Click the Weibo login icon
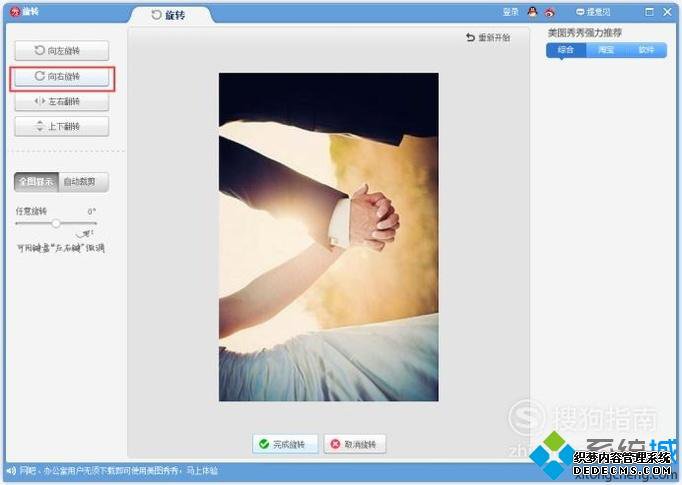The image size is (682, 485). 550,12
